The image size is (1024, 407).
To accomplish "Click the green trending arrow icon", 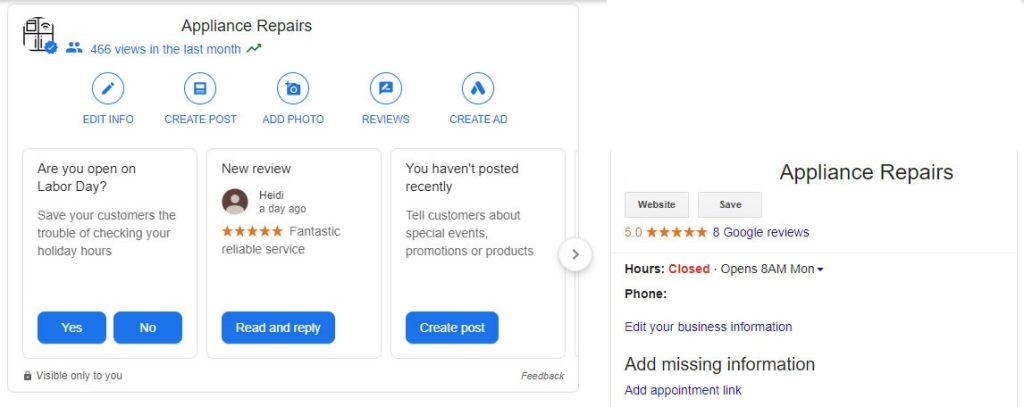I will coord(254,48).
